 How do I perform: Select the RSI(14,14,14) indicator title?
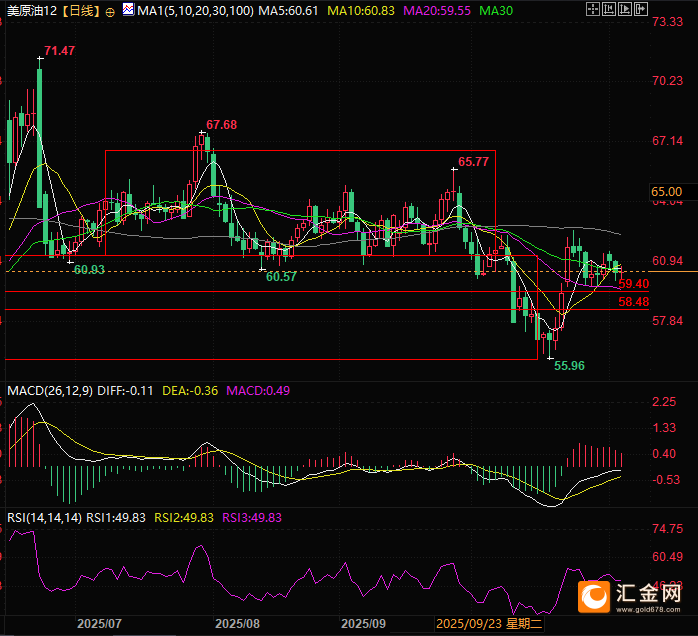pyautogui.click(x=44, y=517)
